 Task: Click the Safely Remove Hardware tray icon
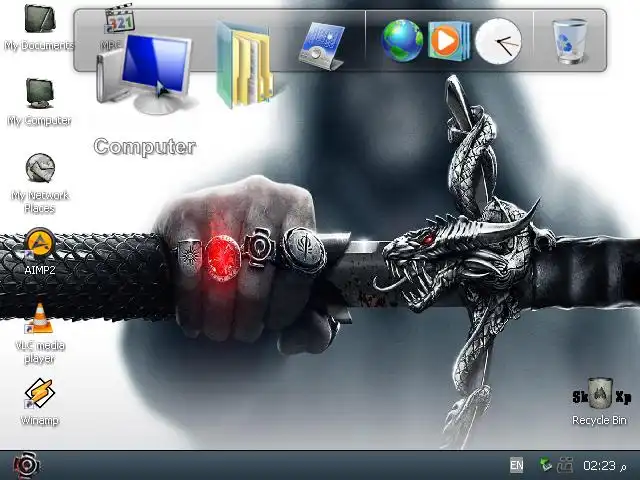[x=545, y=465]
